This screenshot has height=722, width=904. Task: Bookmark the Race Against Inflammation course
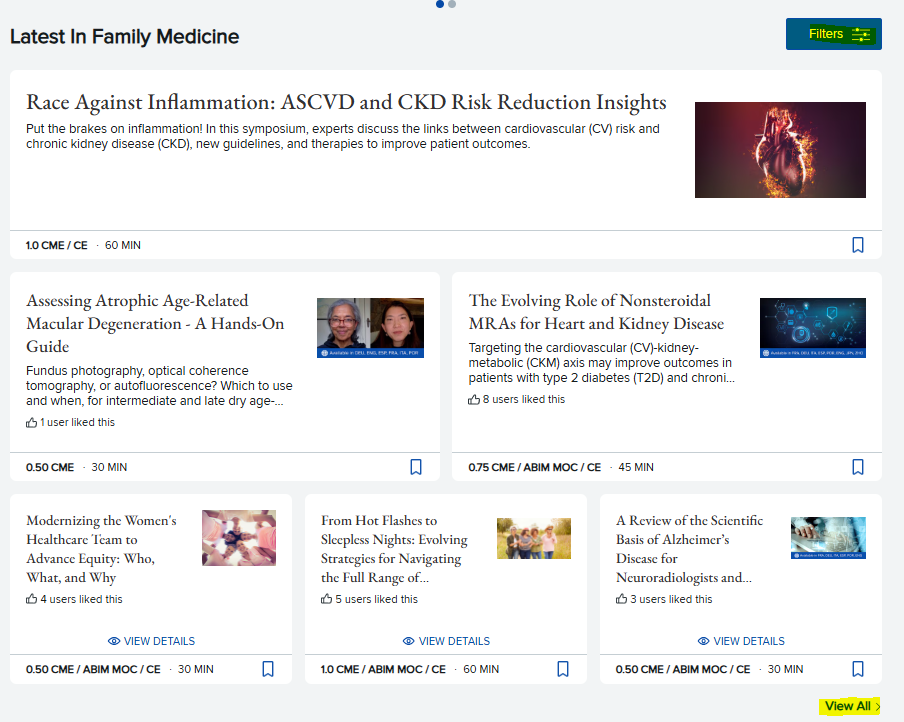pos(857,245)
